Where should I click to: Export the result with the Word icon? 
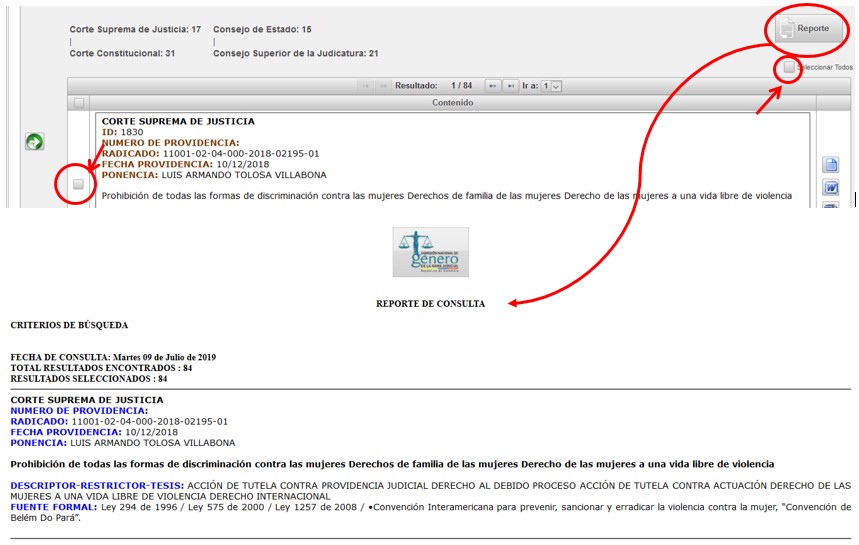(x=830, y=188)
